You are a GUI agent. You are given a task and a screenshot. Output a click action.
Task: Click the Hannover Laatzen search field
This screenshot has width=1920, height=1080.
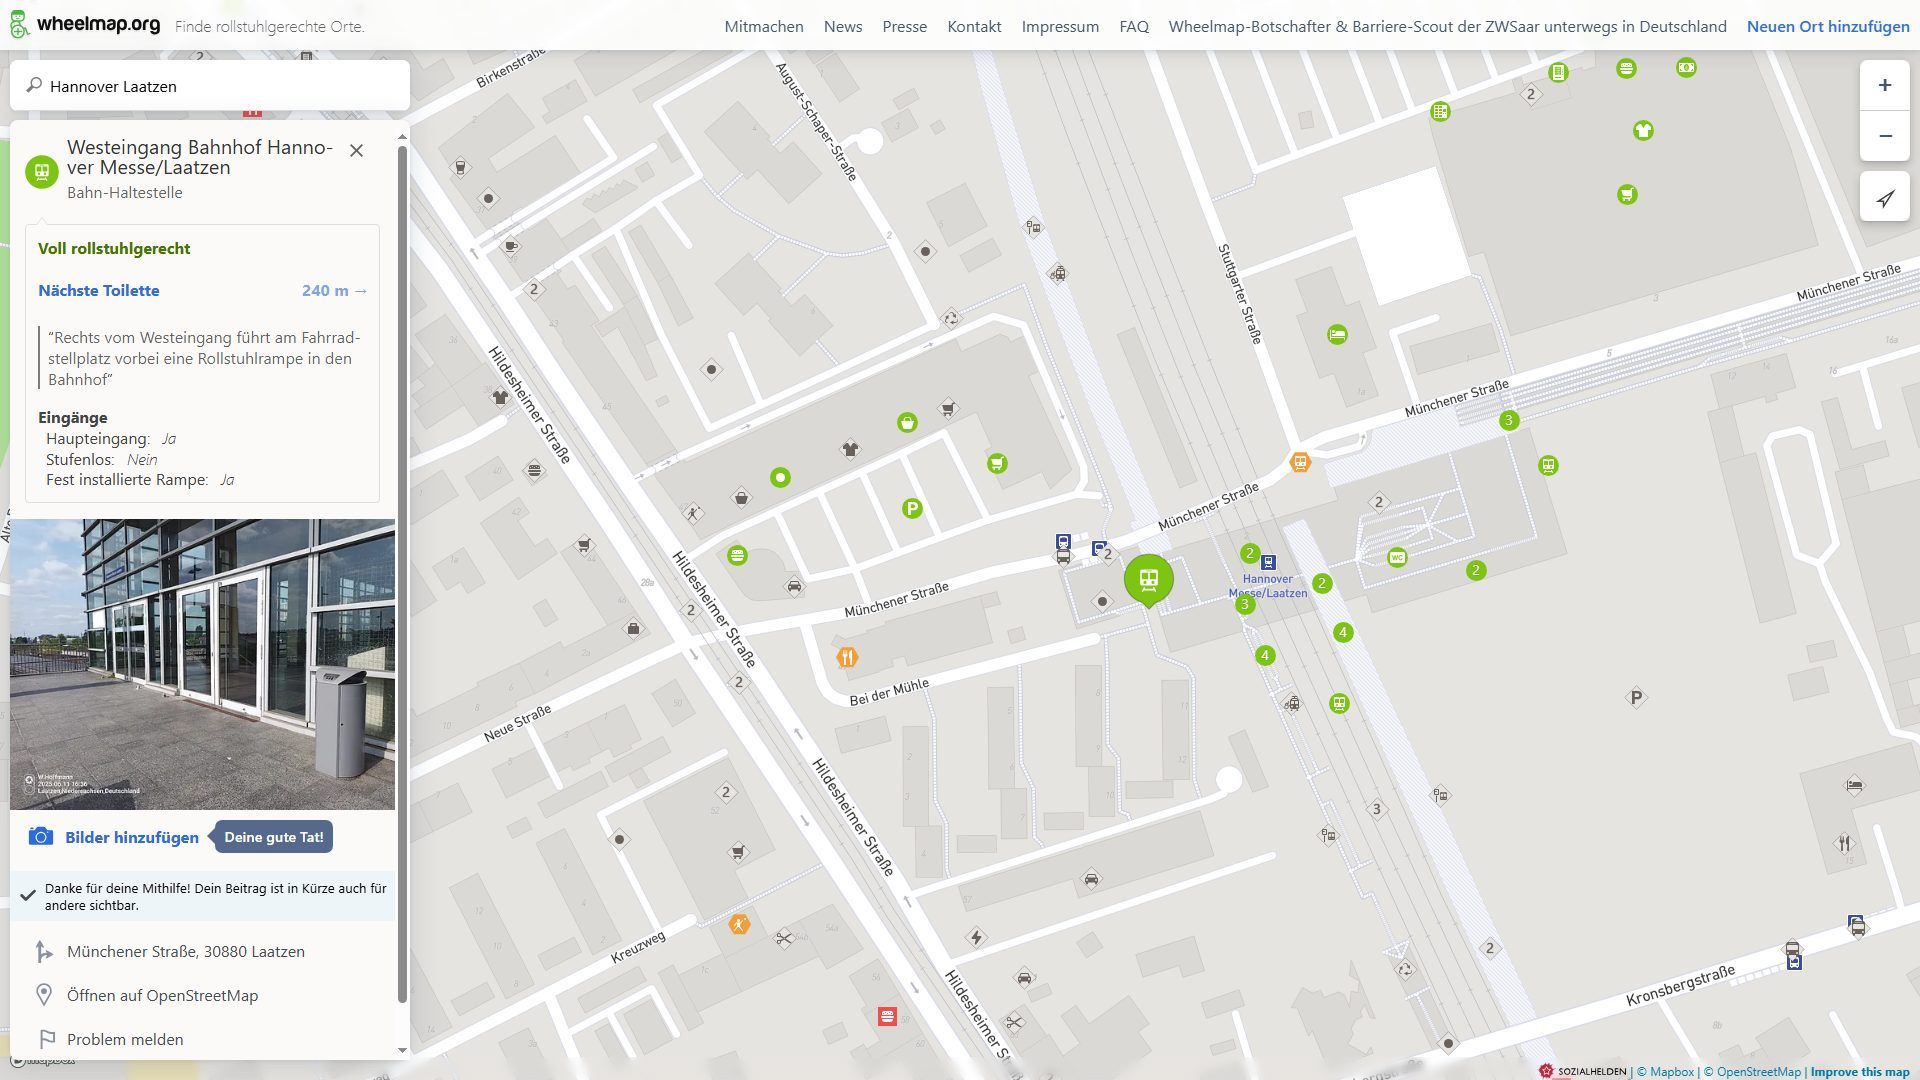(x=210, y=86)
